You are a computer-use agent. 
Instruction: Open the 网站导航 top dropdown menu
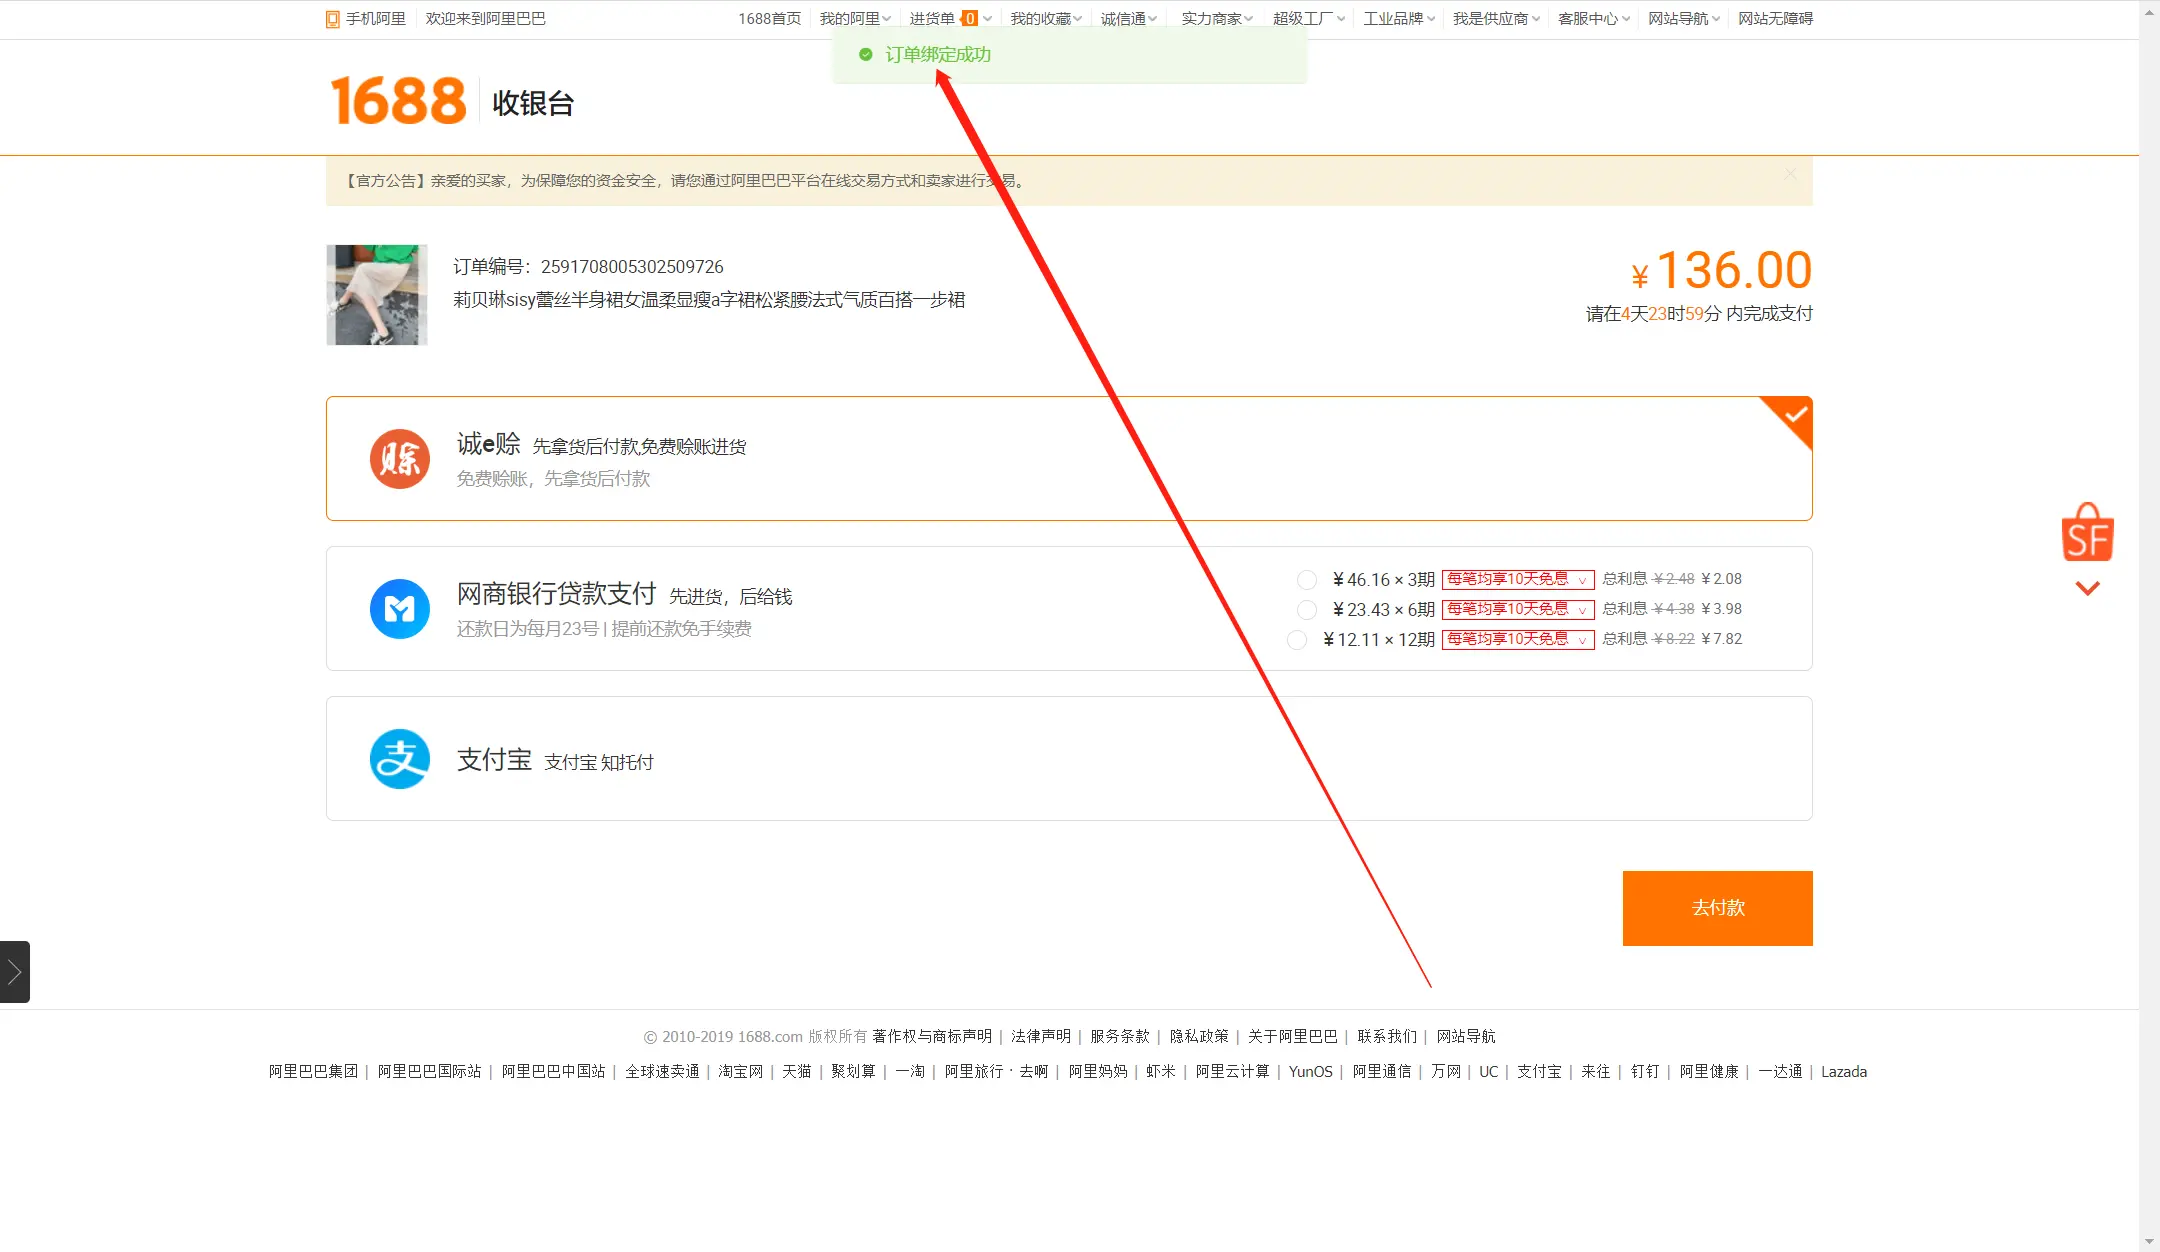click(x=1684, y=19)
